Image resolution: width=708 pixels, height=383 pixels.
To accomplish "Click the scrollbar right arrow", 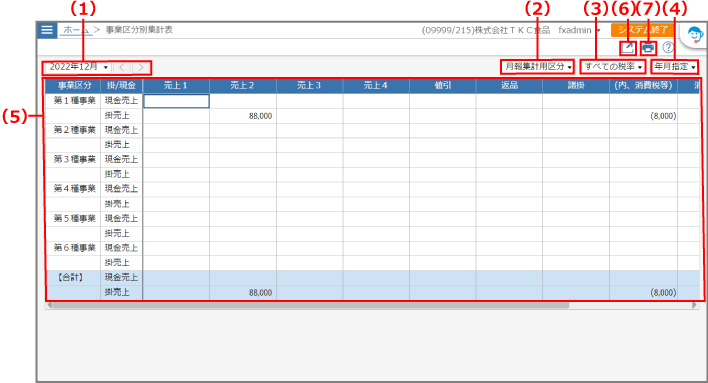I will click(694, 305).
